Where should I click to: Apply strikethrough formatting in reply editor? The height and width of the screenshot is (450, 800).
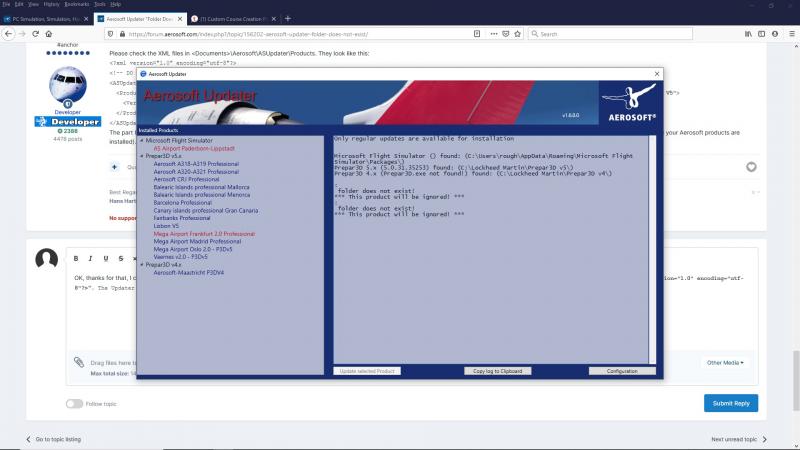(x=121, y=259)
